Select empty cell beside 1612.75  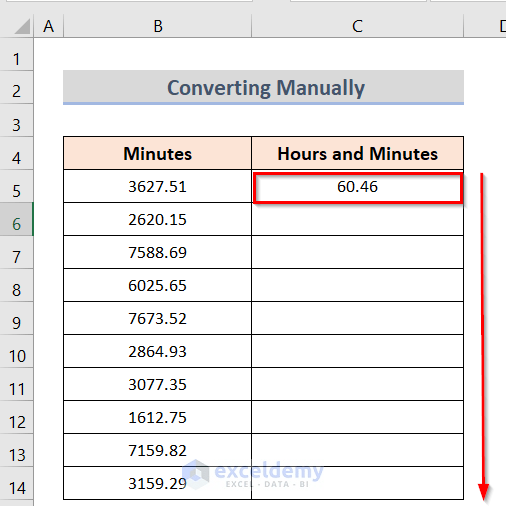(x=357, y=417)
